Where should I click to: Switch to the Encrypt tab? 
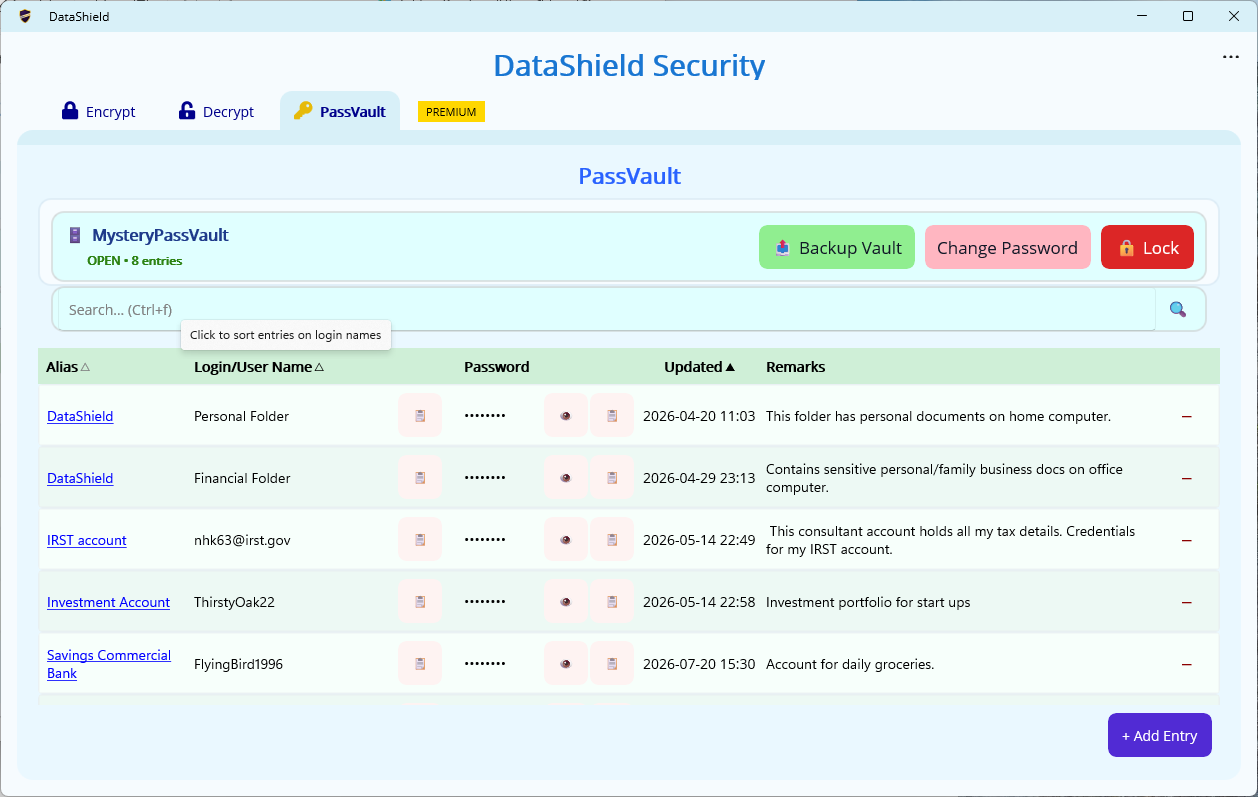coord(98,111)
